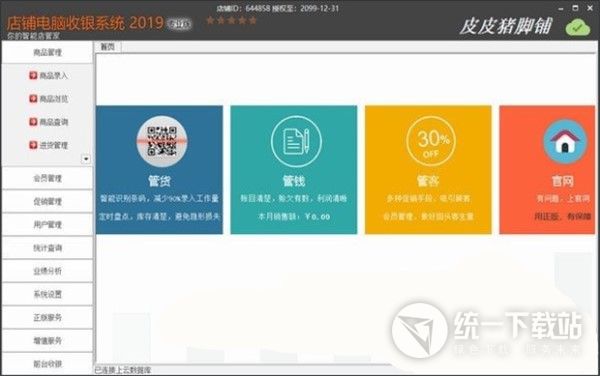Click the QR code scan icon on 管货 tile
The width and height of the screenshot is (600, 376).
click(x=162, y=142)
